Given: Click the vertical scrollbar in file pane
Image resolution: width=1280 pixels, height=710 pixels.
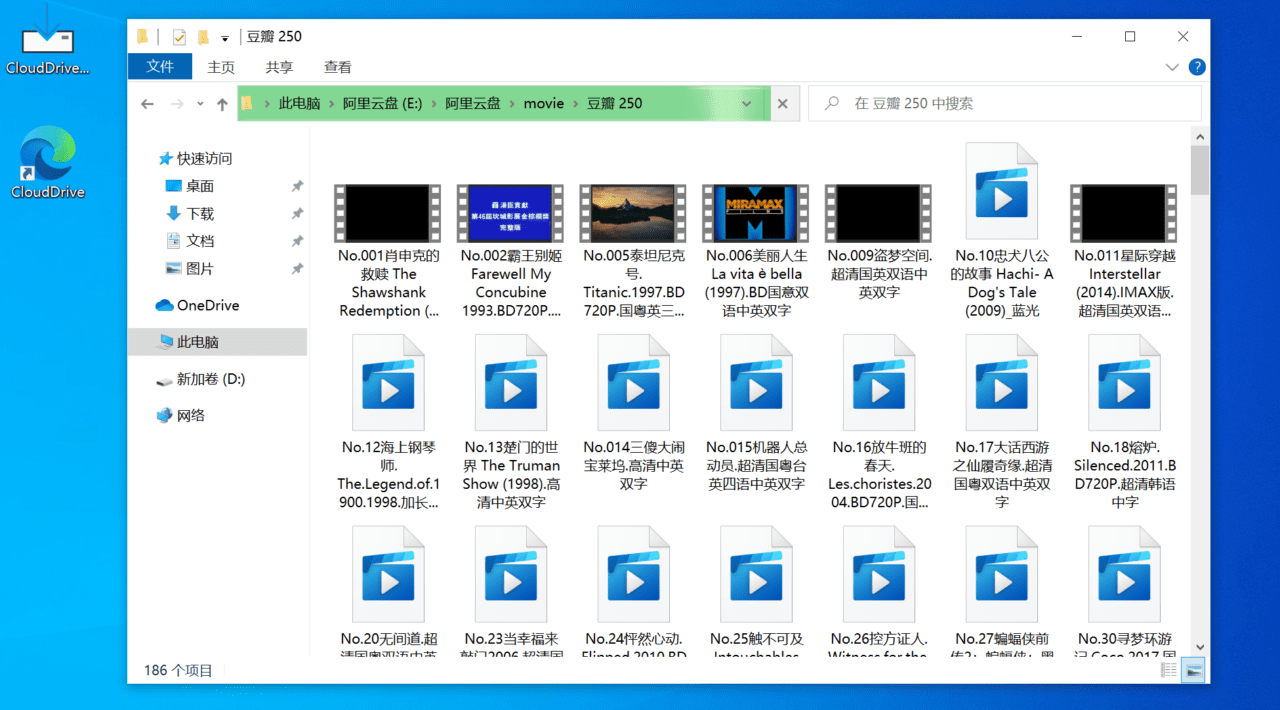Looking at the screenshot, I should [x=1199, y=400].
